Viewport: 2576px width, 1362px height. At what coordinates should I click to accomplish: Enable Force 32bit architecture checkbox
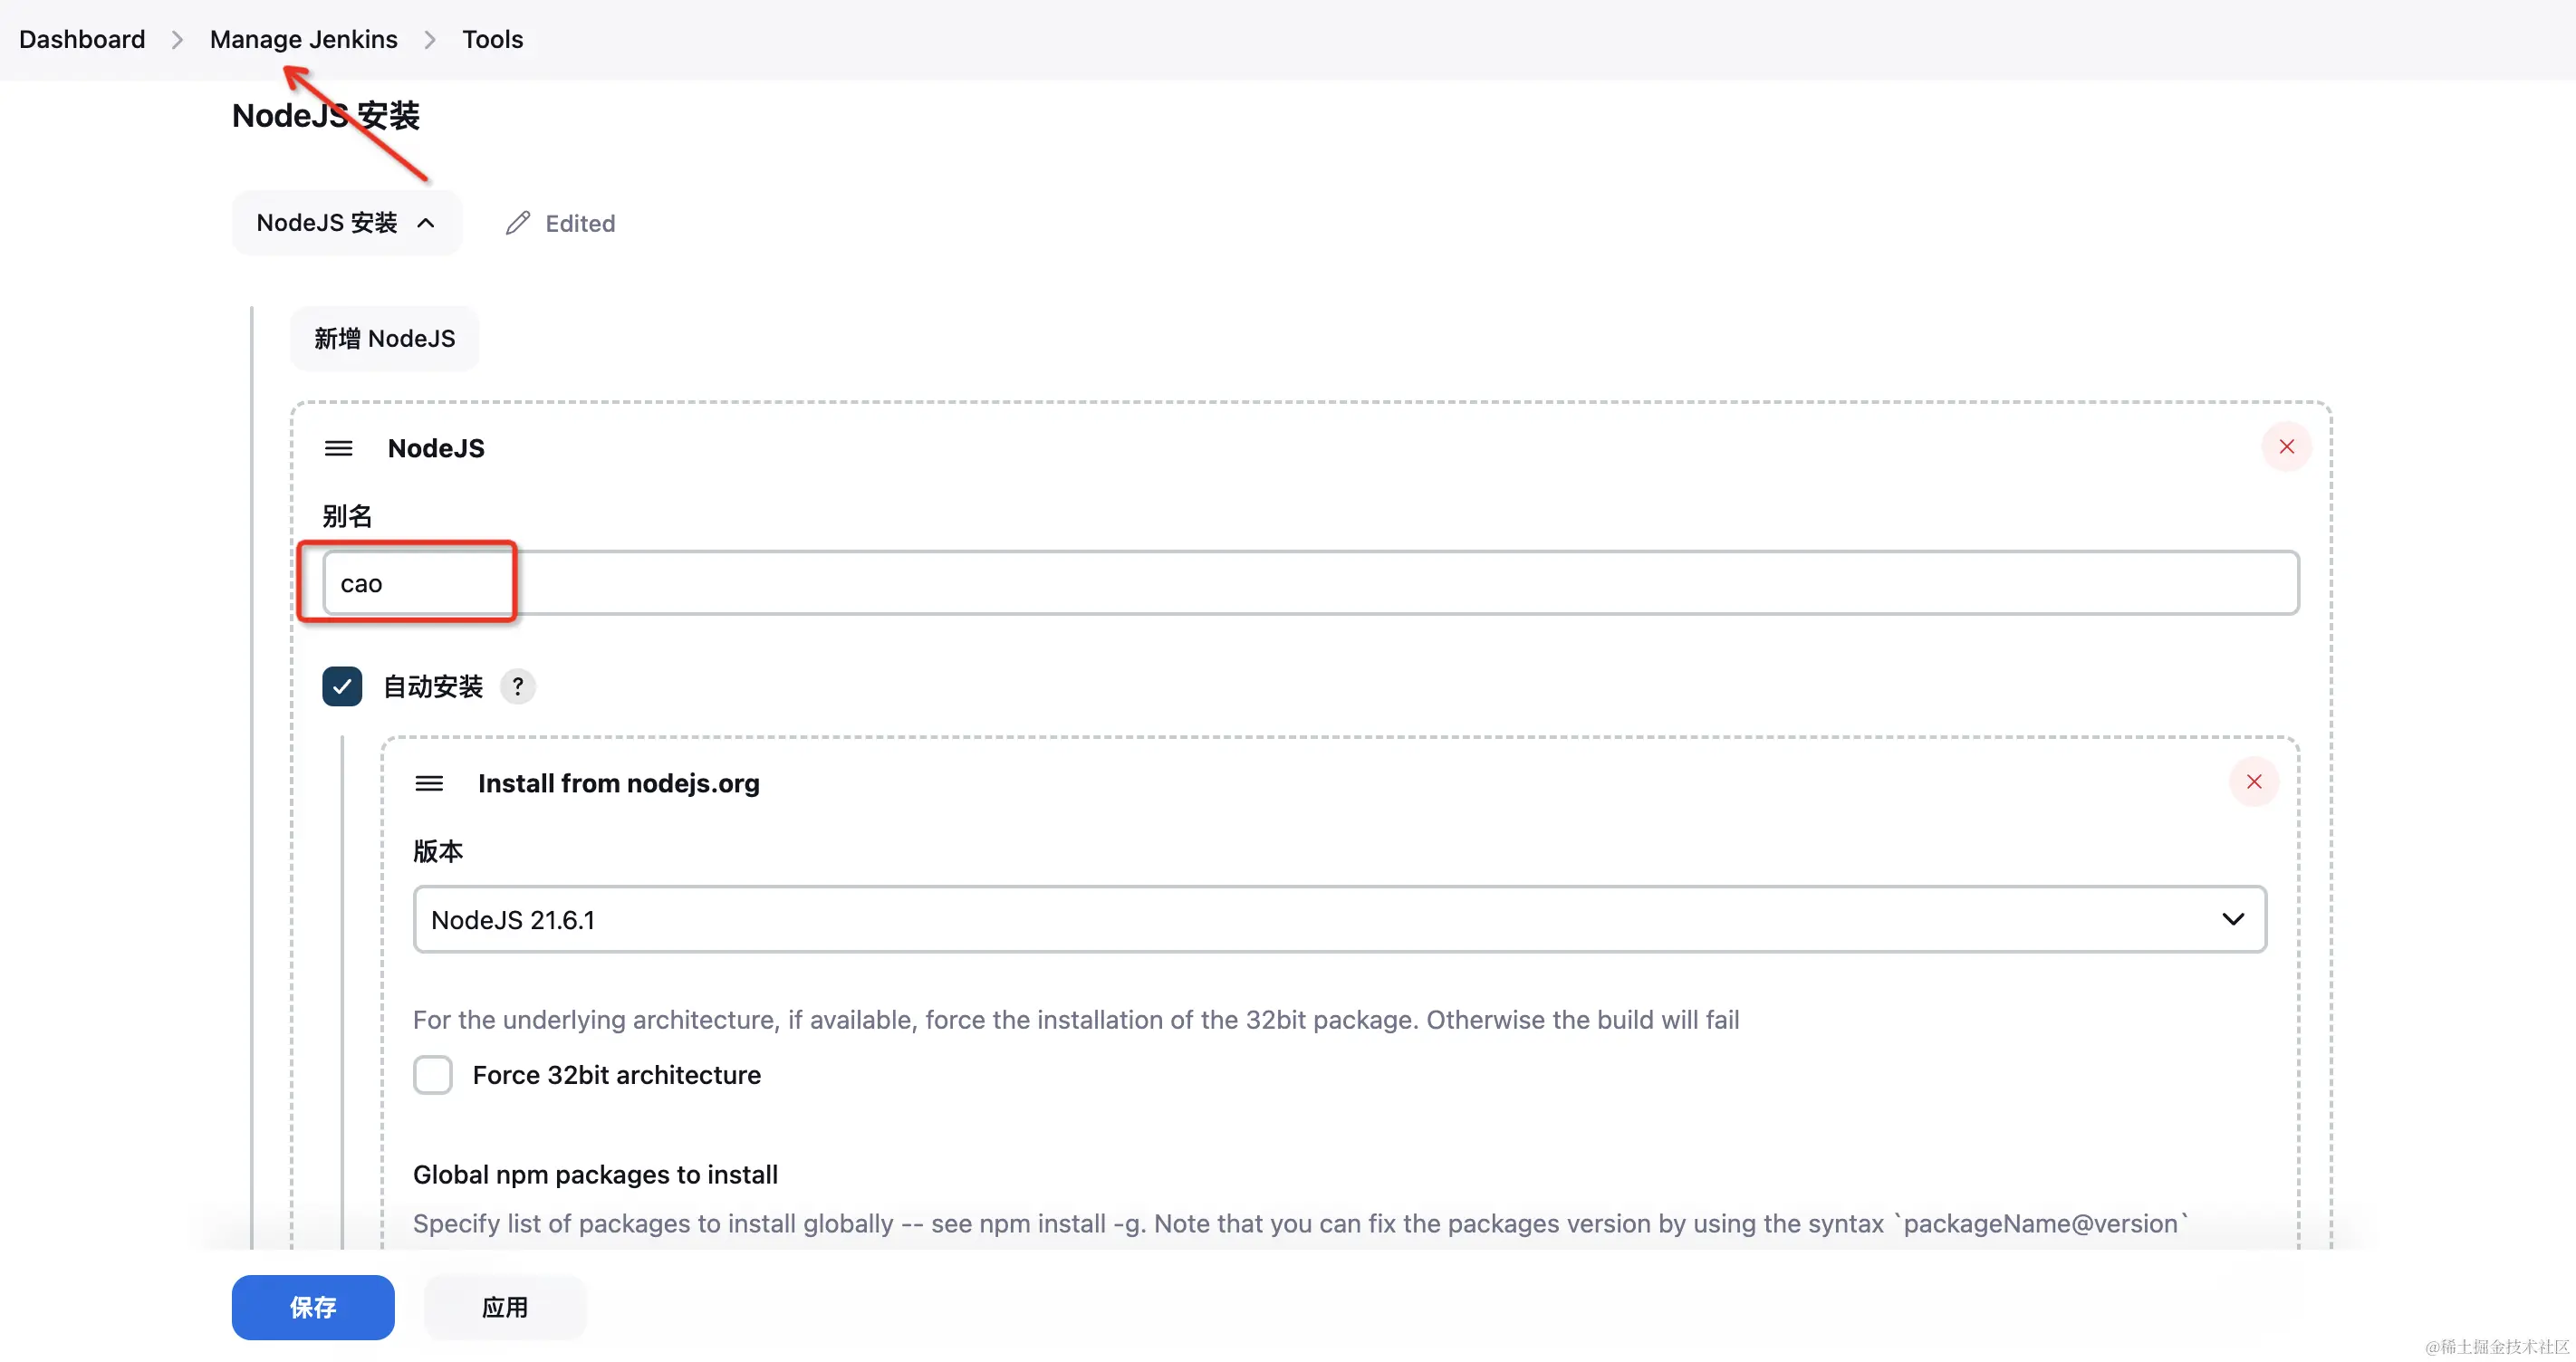pos(433,1075)
